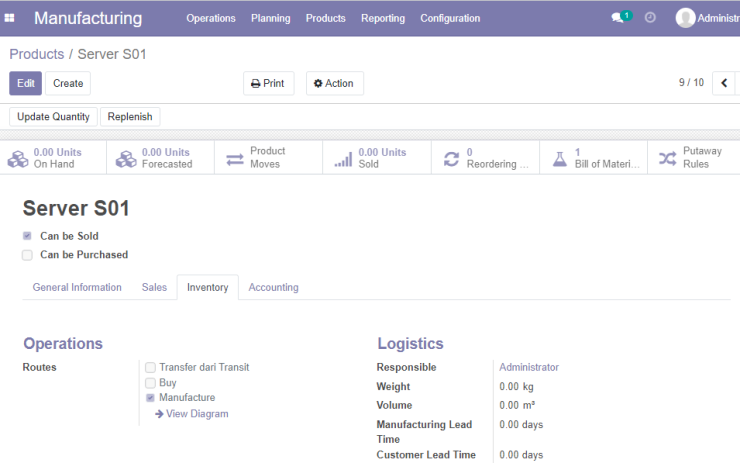Click the Administrator avatar picture
The width and height of the screenshot is (740, 463).
coord(685,18)
